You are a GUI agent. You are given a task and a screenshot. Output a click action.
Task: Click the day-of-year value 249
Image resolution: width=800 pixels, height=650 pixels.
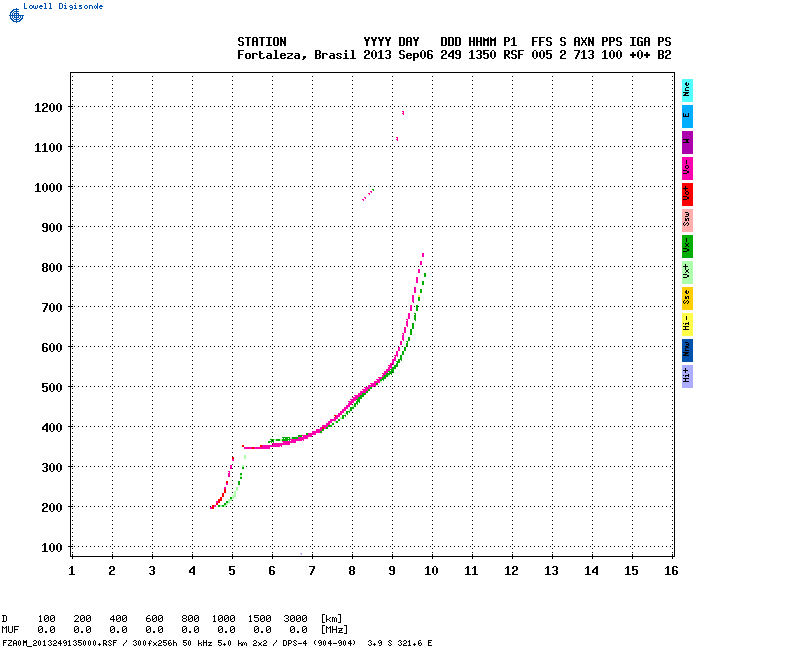pos(451,55)
